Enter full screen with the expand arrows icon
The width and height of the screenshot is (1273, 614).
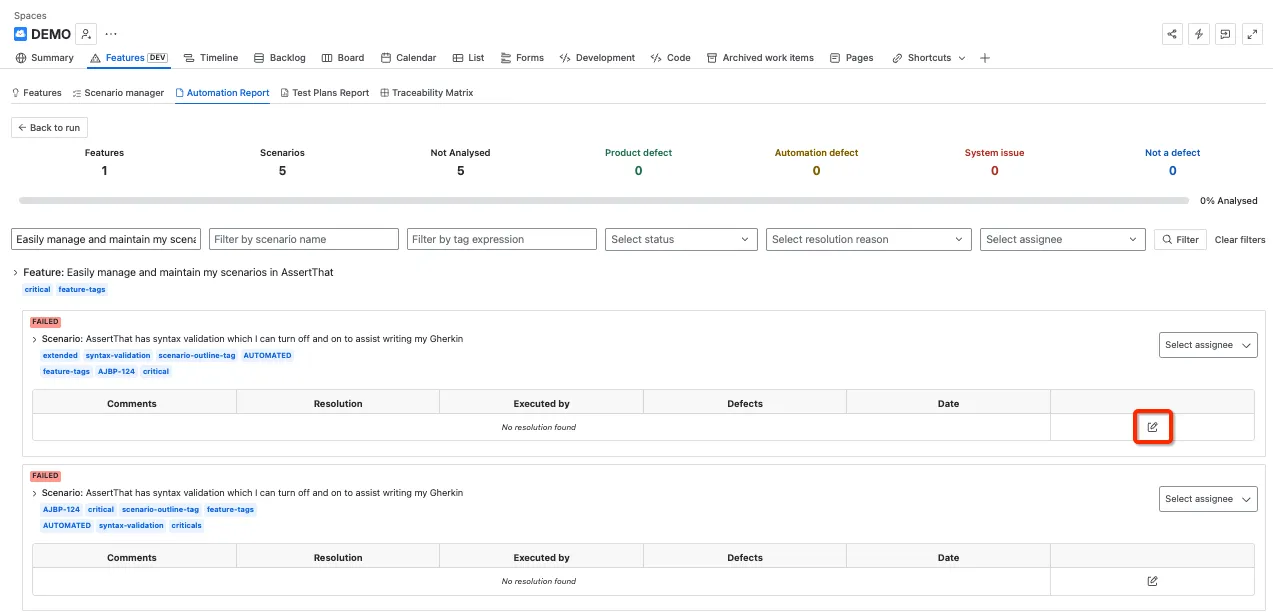(x=1252, y=34)
